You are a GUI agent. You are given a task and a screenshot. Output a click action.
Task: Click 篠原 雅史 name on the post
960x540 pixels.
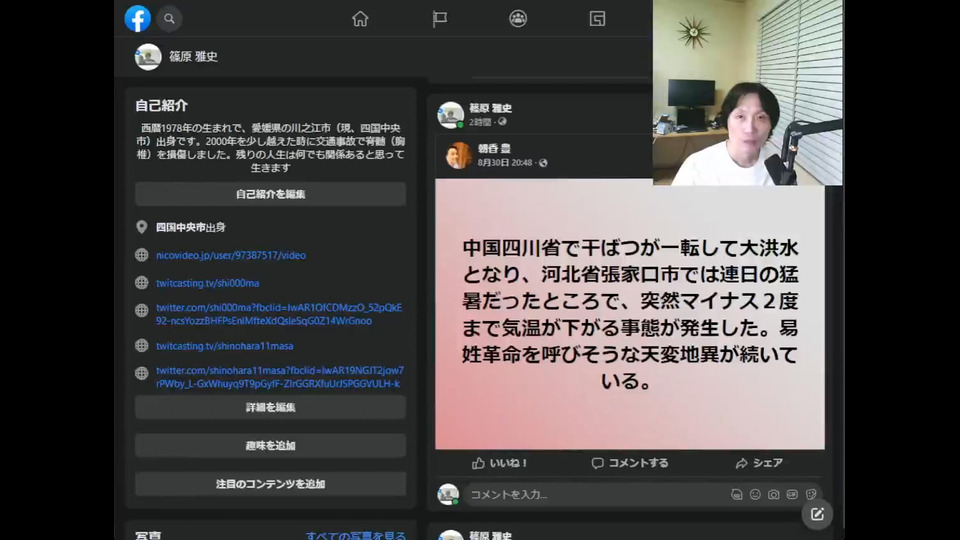click(x=490, y=108)
